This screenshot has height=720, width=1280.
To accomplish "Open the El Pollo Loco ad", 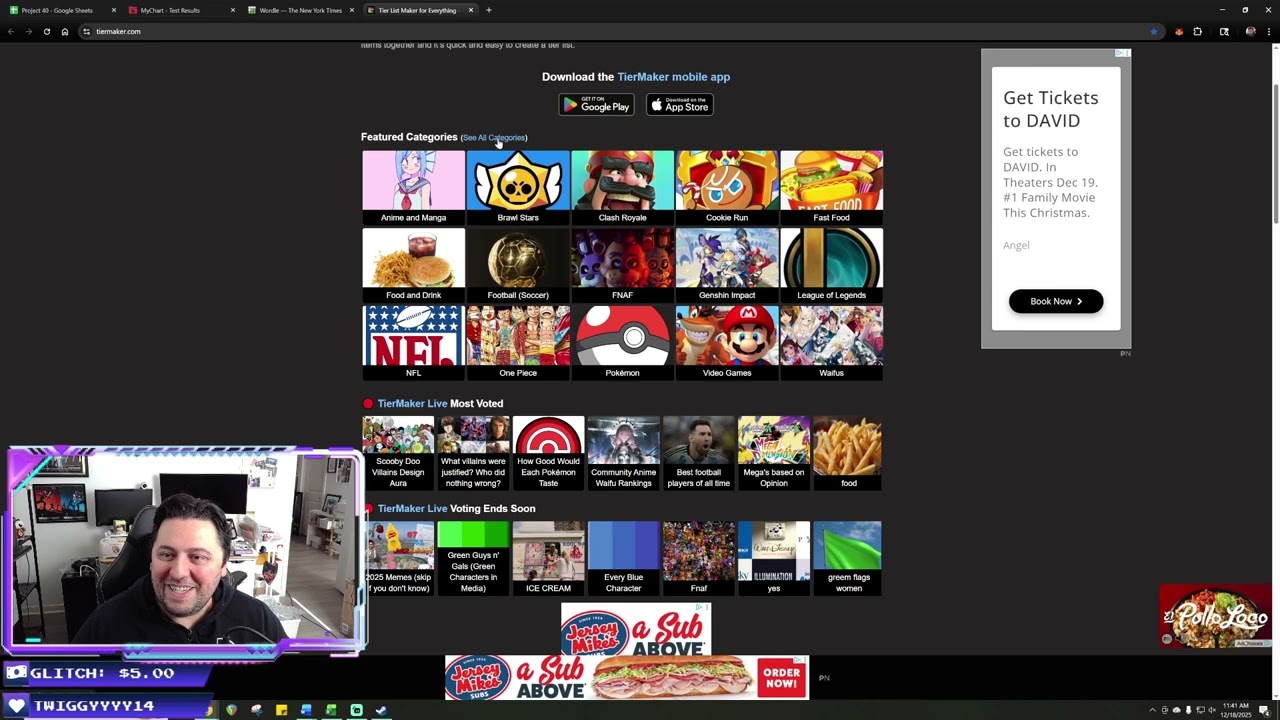I will pos(1216,617).
